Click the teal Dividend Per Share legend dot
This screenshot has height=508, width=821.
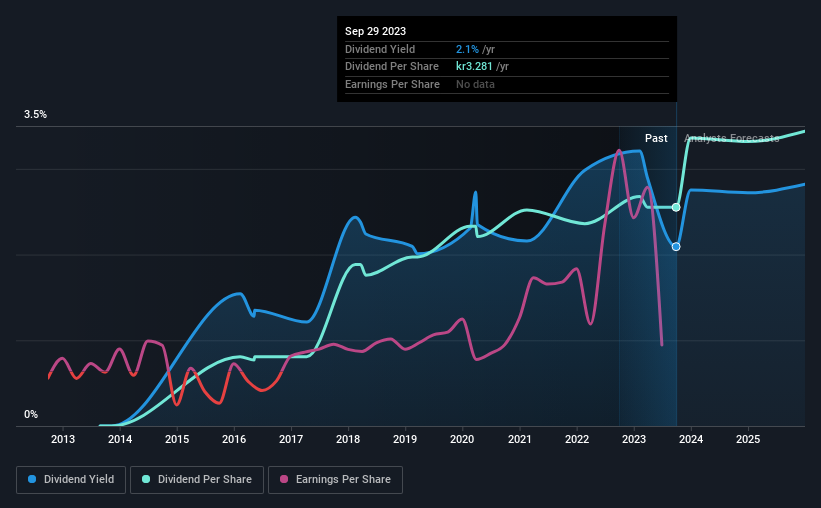146,479
